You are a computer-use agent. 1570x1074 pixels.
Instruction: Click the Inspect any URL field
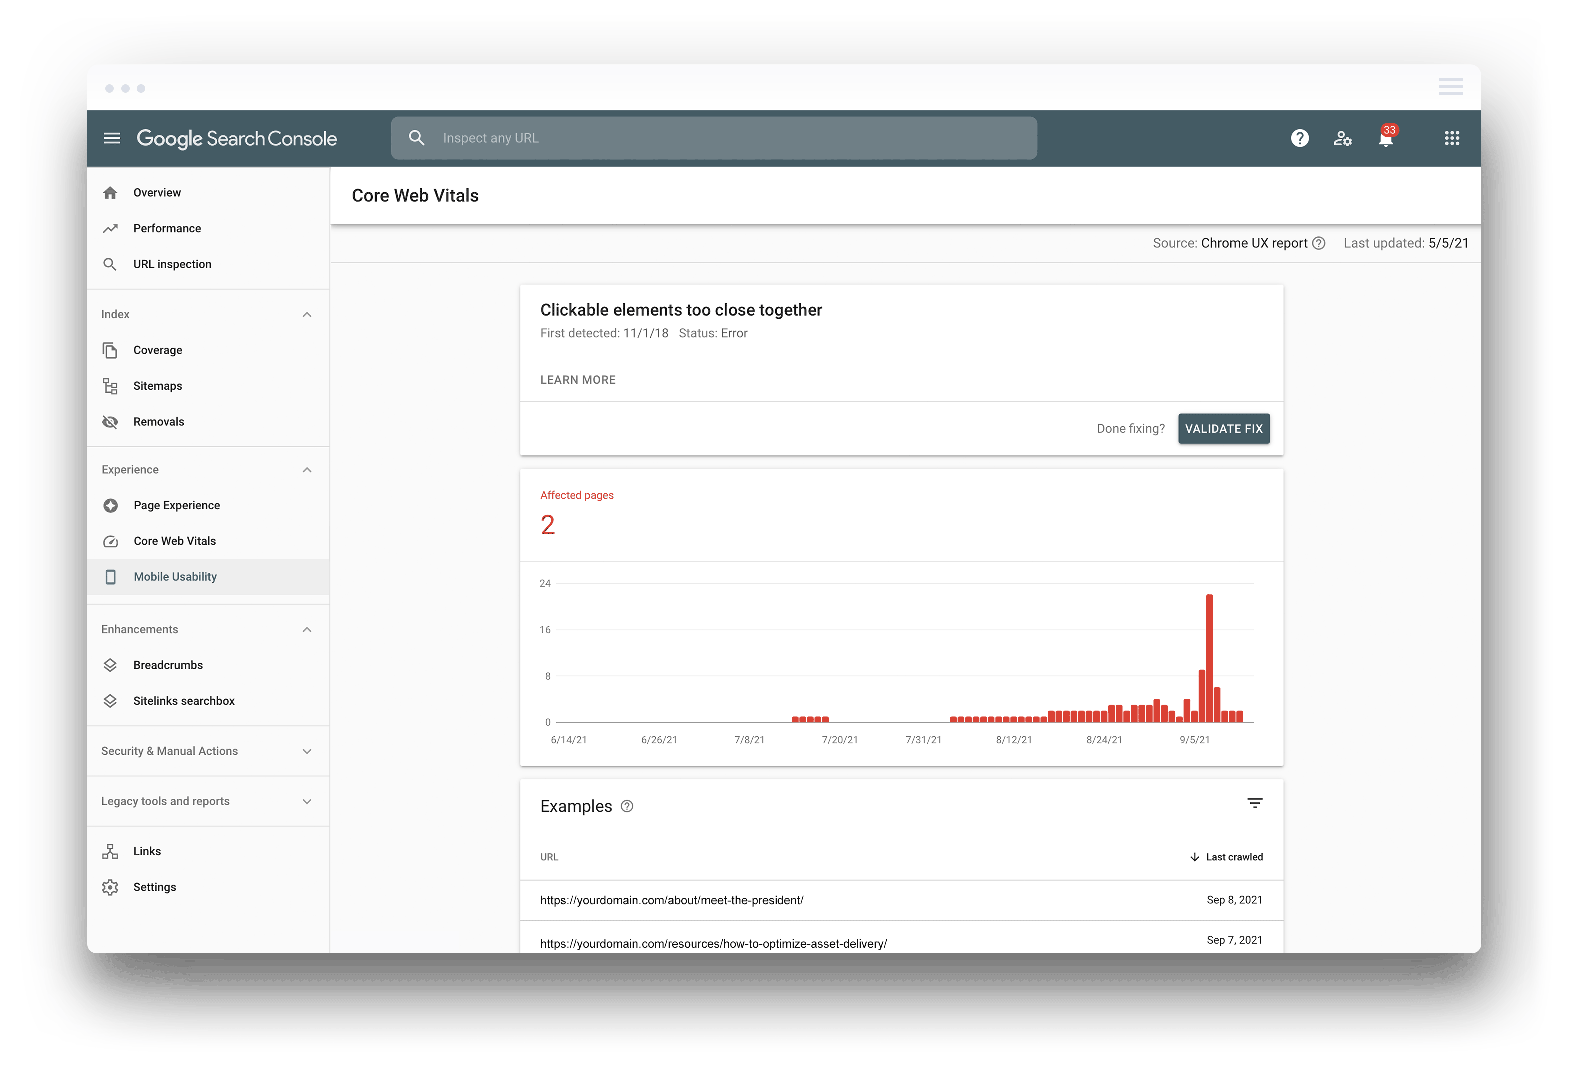[714, 138]
